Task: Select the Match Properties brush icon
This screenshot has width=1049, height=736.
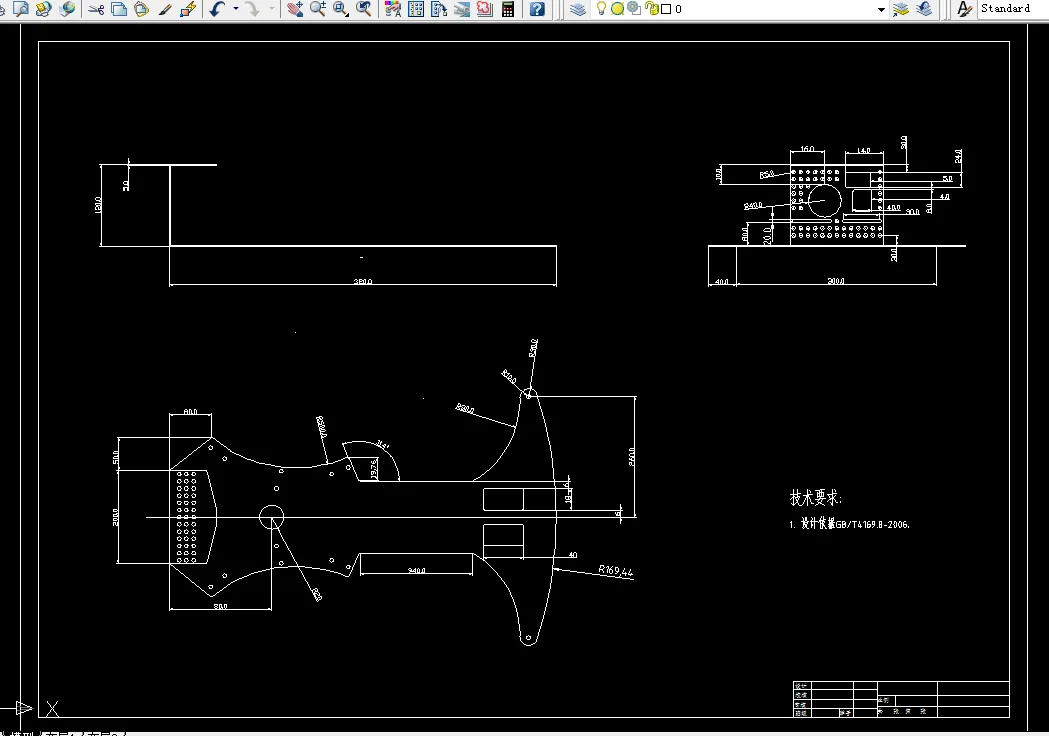Action: tap(165, 9)
